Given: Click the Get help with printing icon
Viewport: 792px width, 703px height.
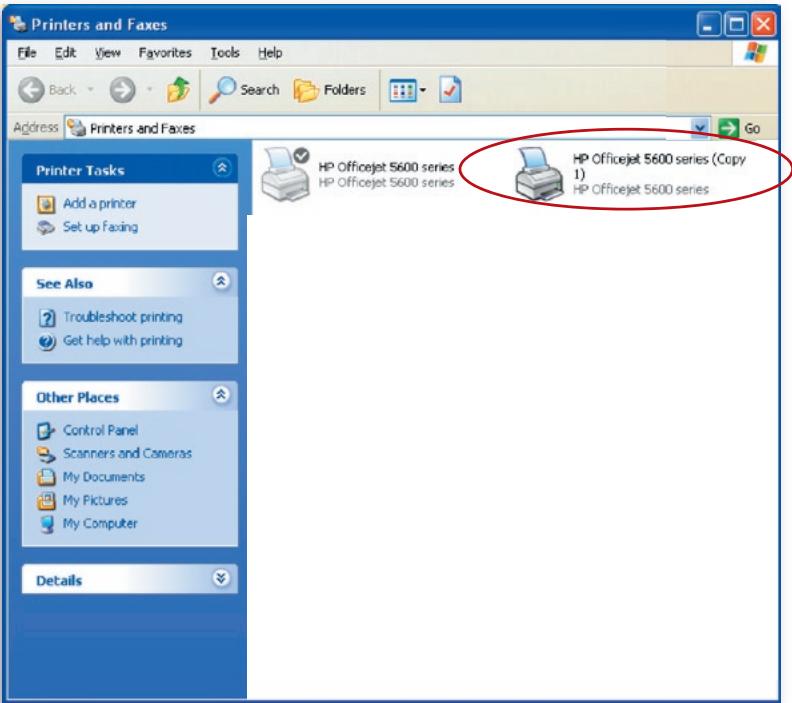Looking at the screenshot, I should pyautogui.click(x=46, y=342).
